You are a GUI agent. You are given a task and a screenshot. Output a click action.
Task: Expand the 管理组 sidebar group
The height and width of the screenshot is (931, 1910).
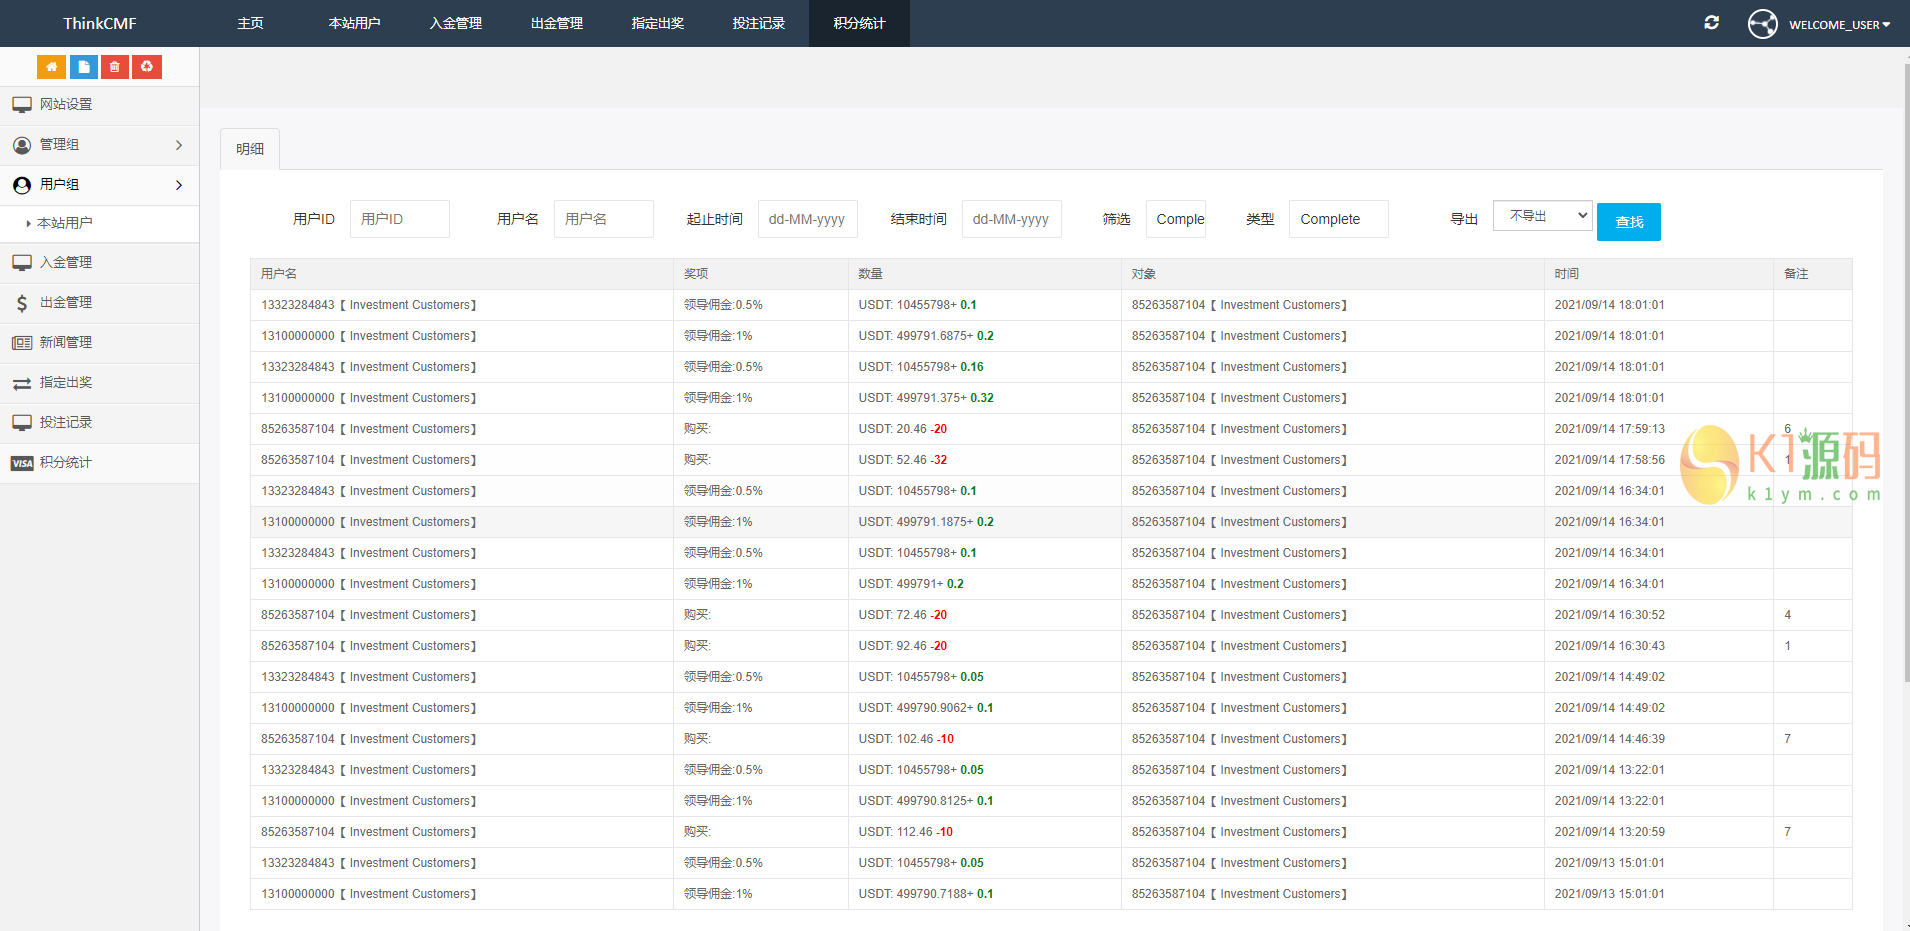[x=99, y=145]
